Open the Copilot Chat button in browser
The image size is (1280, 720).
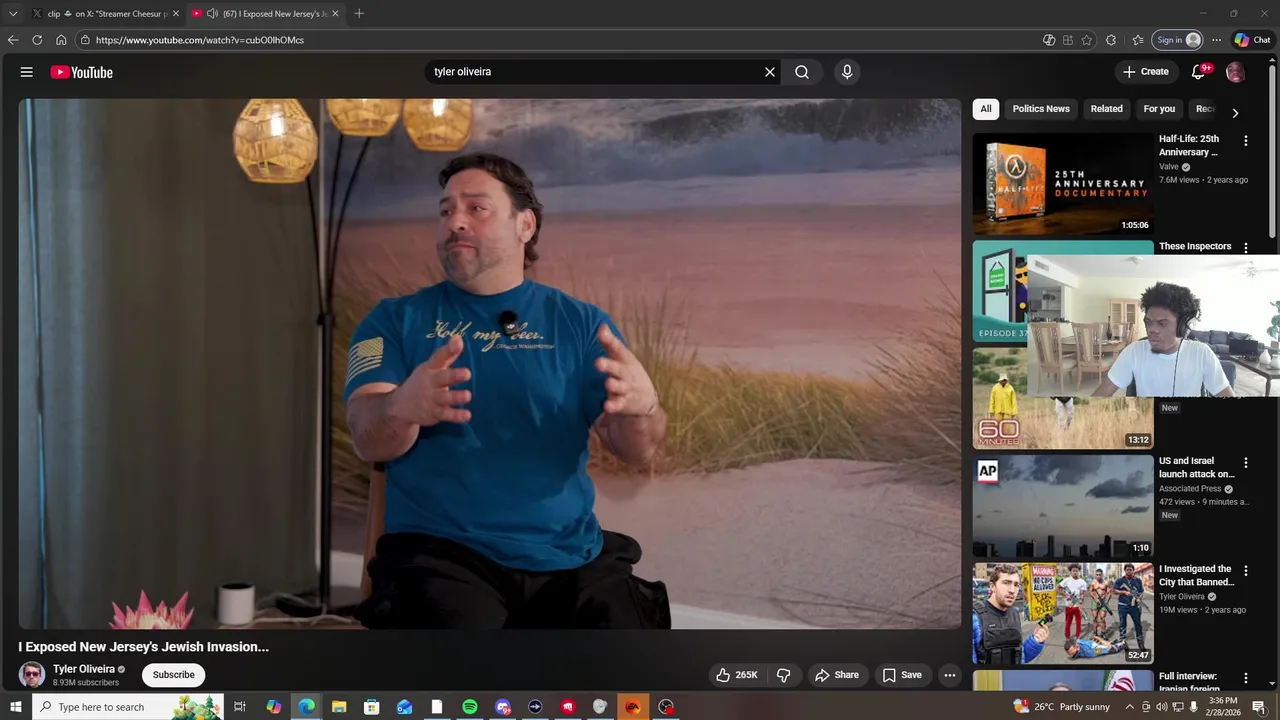point(1252,40)
